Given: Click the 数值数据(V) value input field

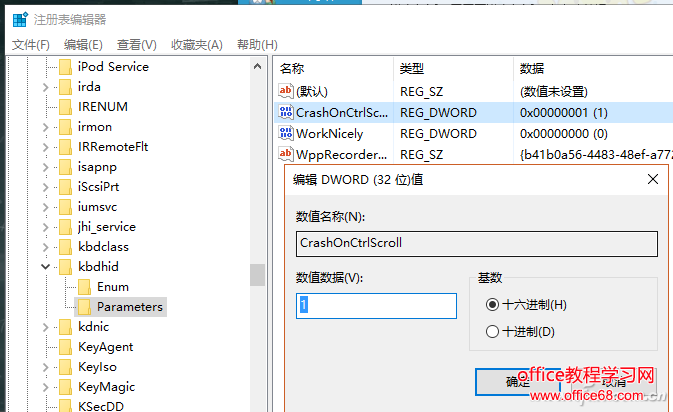Looking at the screenshot, I should [376, 306].
